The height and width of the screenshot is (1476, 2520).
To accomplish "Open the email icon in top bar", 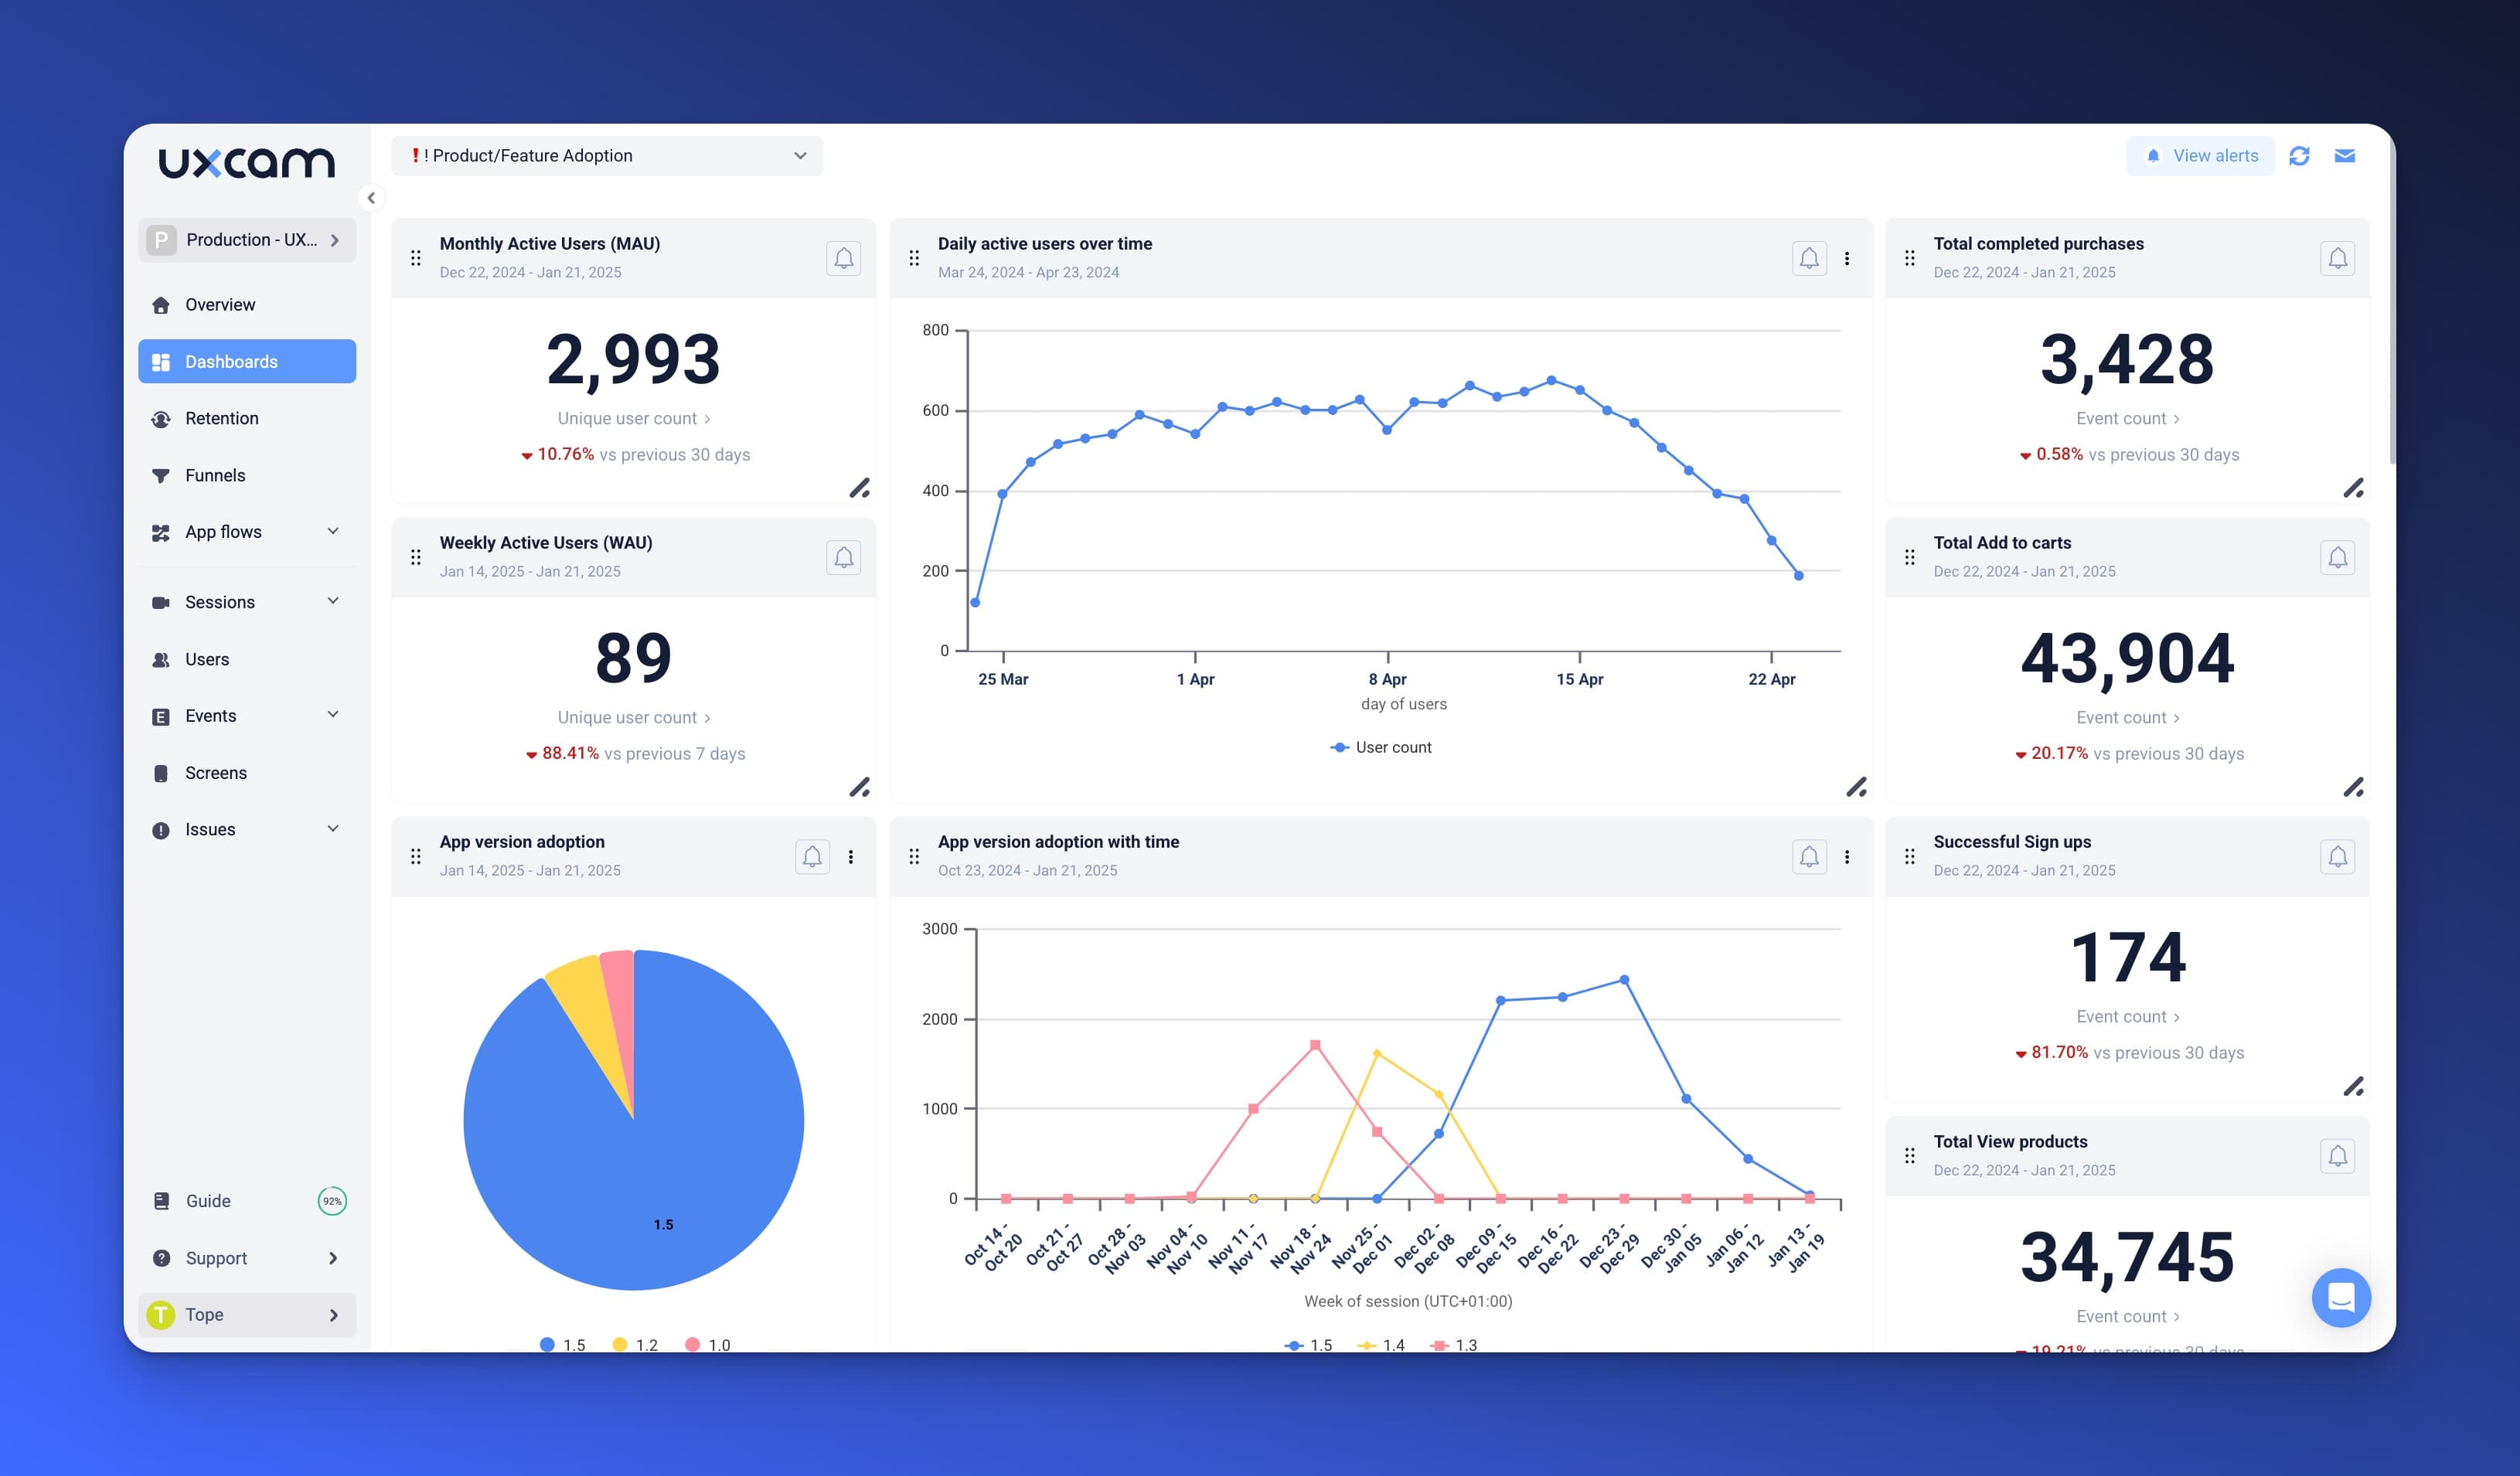I will (x=2345, y=155).
